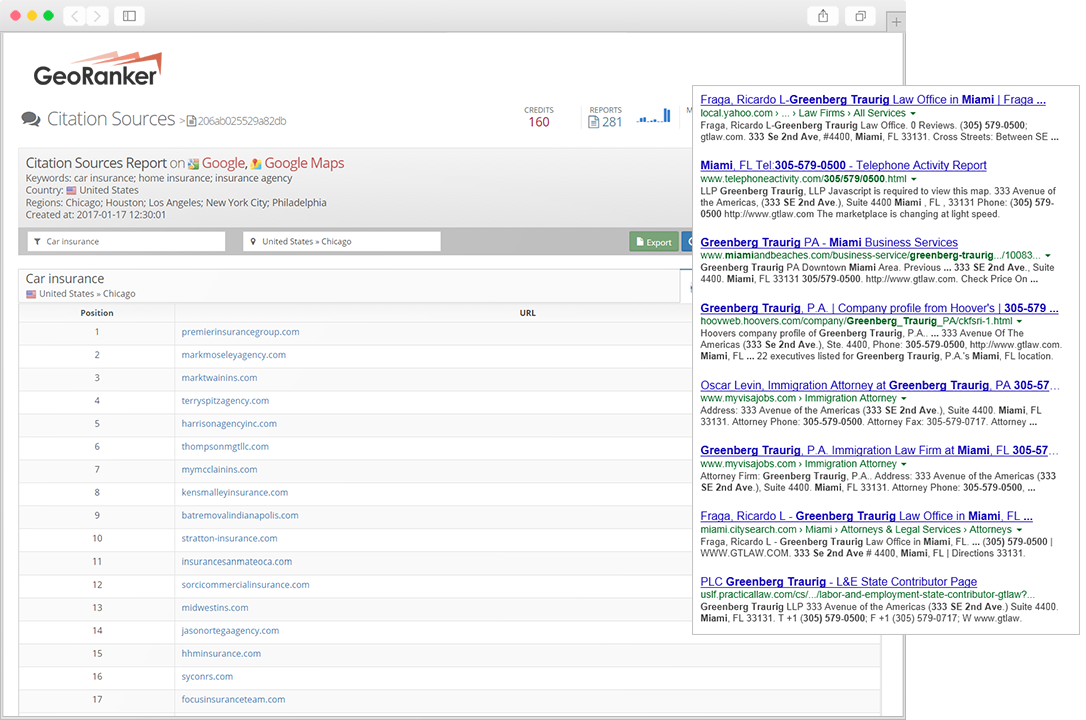
Task: Expand dropdown arrow next to telephoneactivity.com URL
Action: 914,179
